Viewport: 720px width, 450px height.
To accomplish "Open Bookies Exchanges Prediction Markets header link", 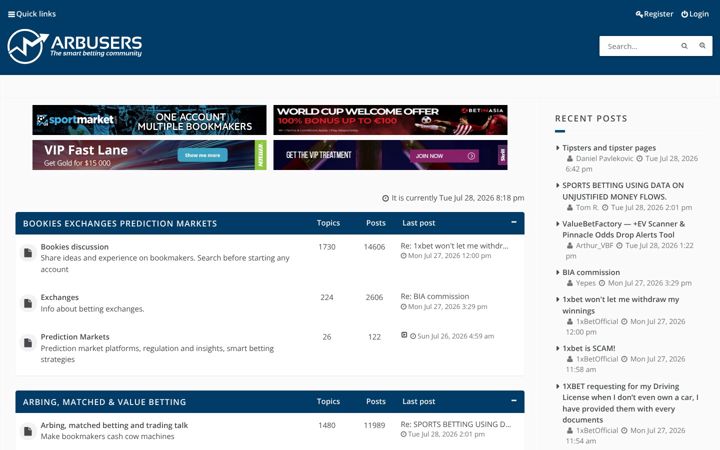I will coord(120,224).
